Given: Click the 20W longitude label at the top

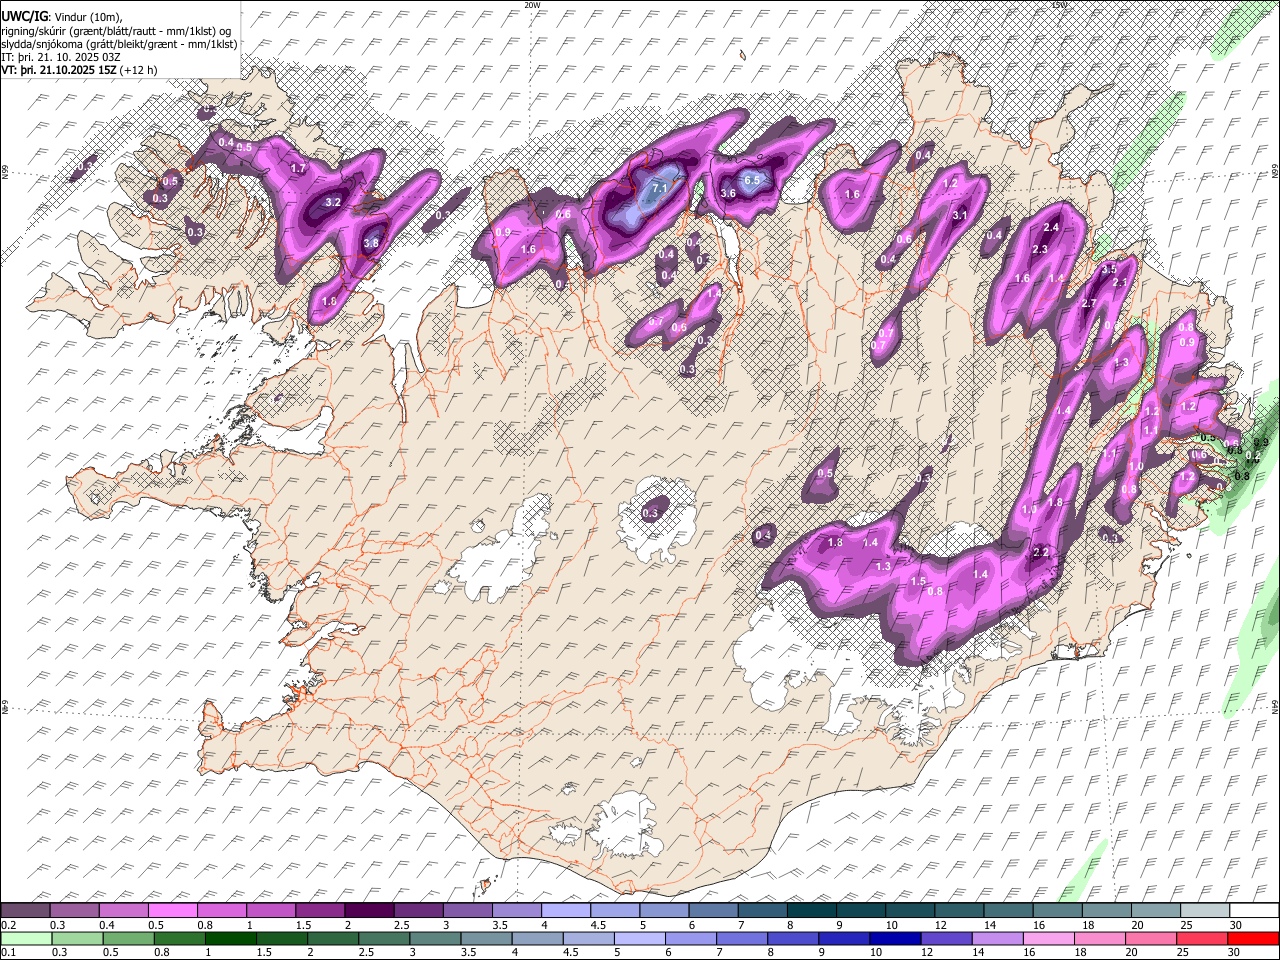Looking at the screenshot, I should click(x=532, y=5).
